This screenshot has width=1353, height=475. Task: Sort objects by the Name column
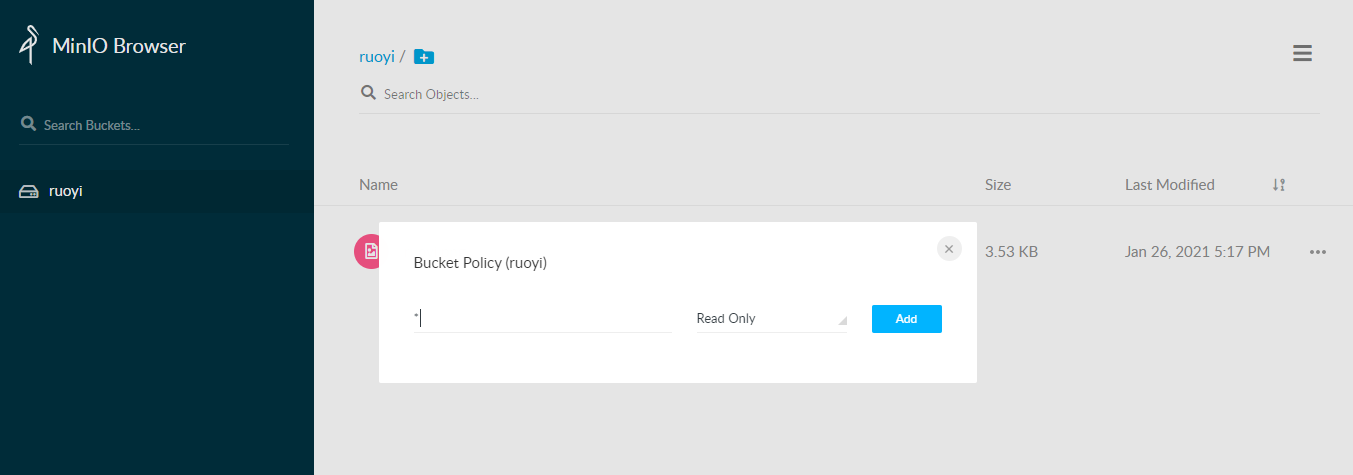(378, 185)
